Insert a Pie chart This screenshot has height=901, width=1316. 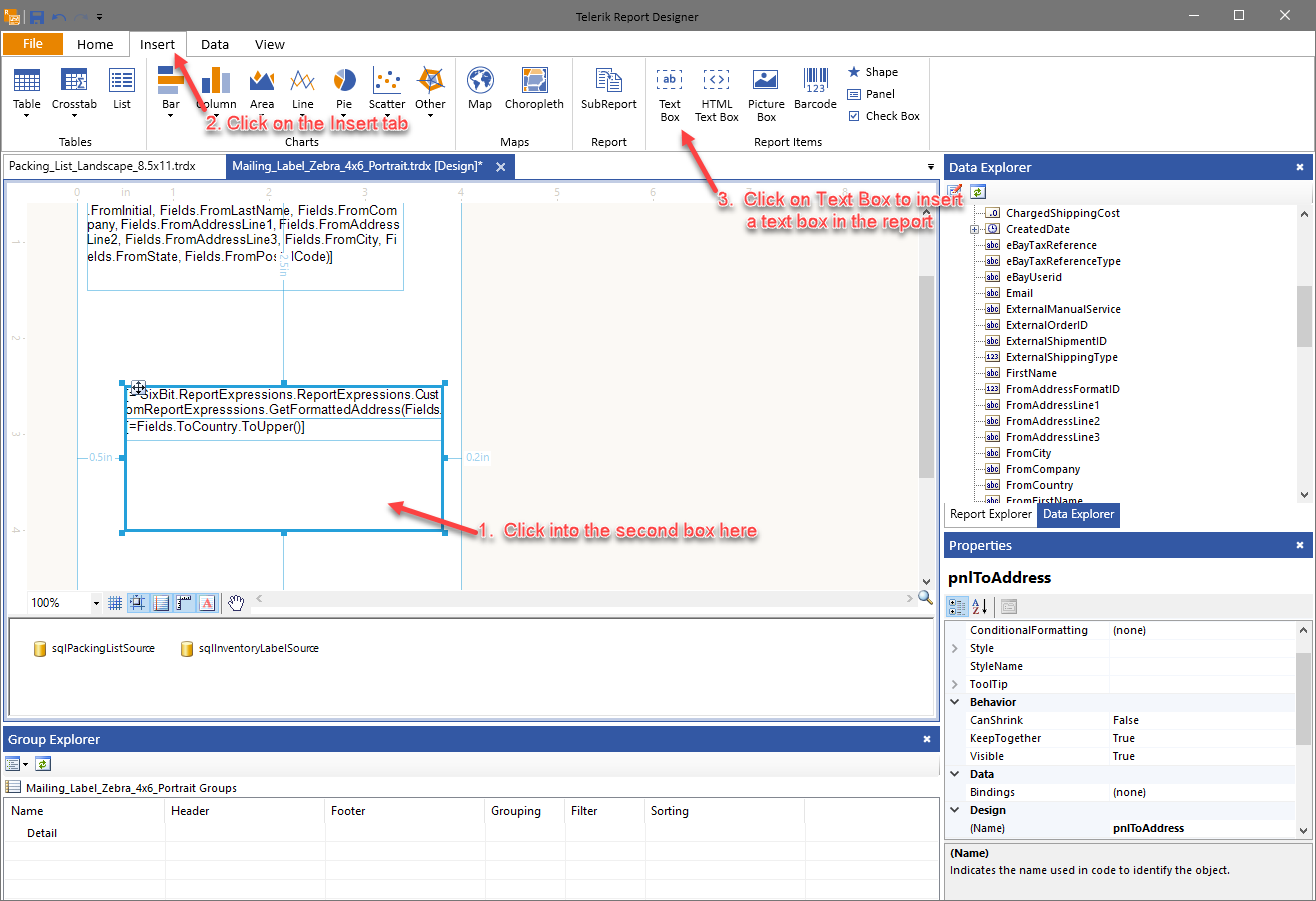click(344, 88)
